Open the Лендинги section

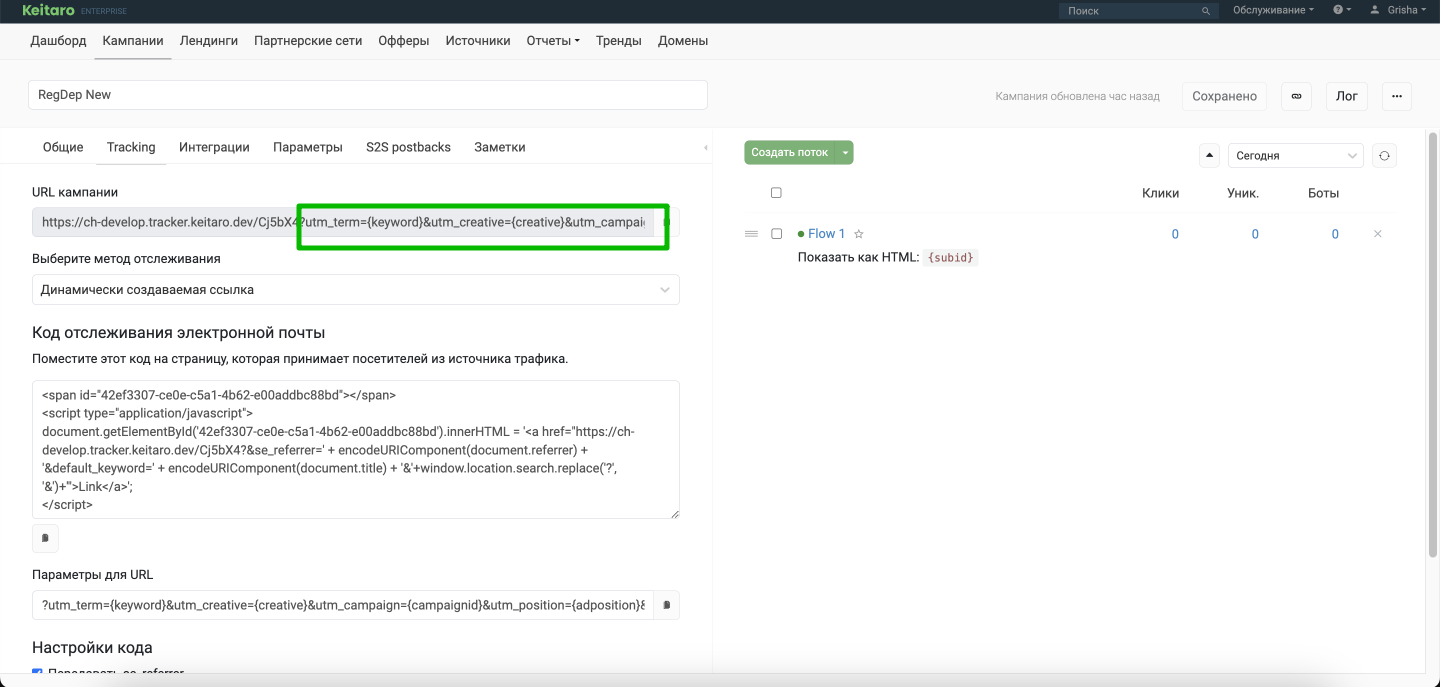tap(209, 41)
